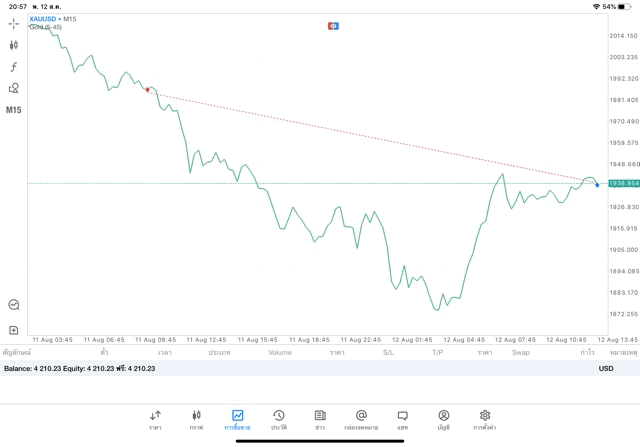Open the M15 timeframe selector
This screenshot has width=640, height=447.
tap(14, 110)
